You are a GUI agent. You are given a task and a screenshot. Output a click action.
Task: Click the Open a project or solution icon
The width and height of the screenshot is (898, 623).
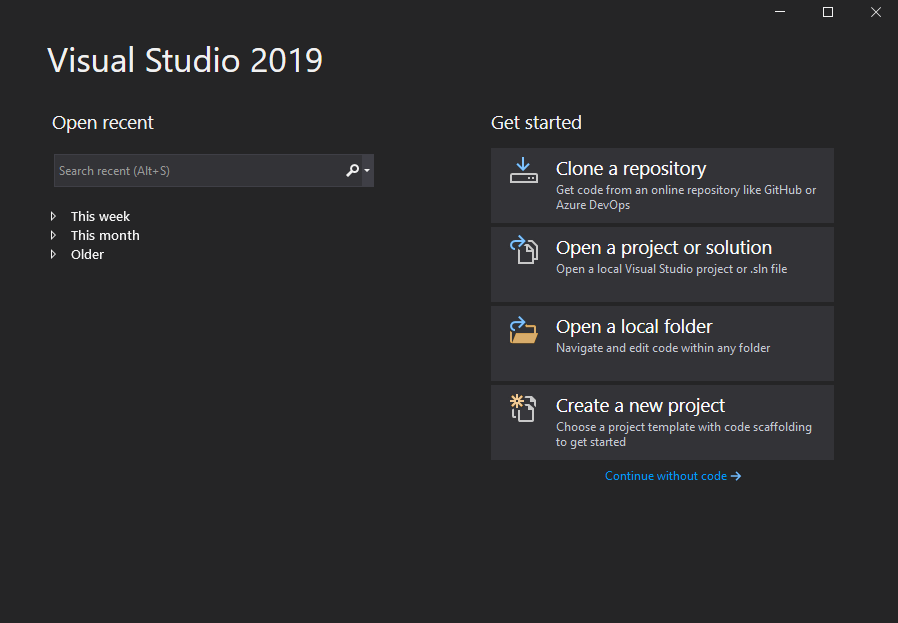[523, 250]
